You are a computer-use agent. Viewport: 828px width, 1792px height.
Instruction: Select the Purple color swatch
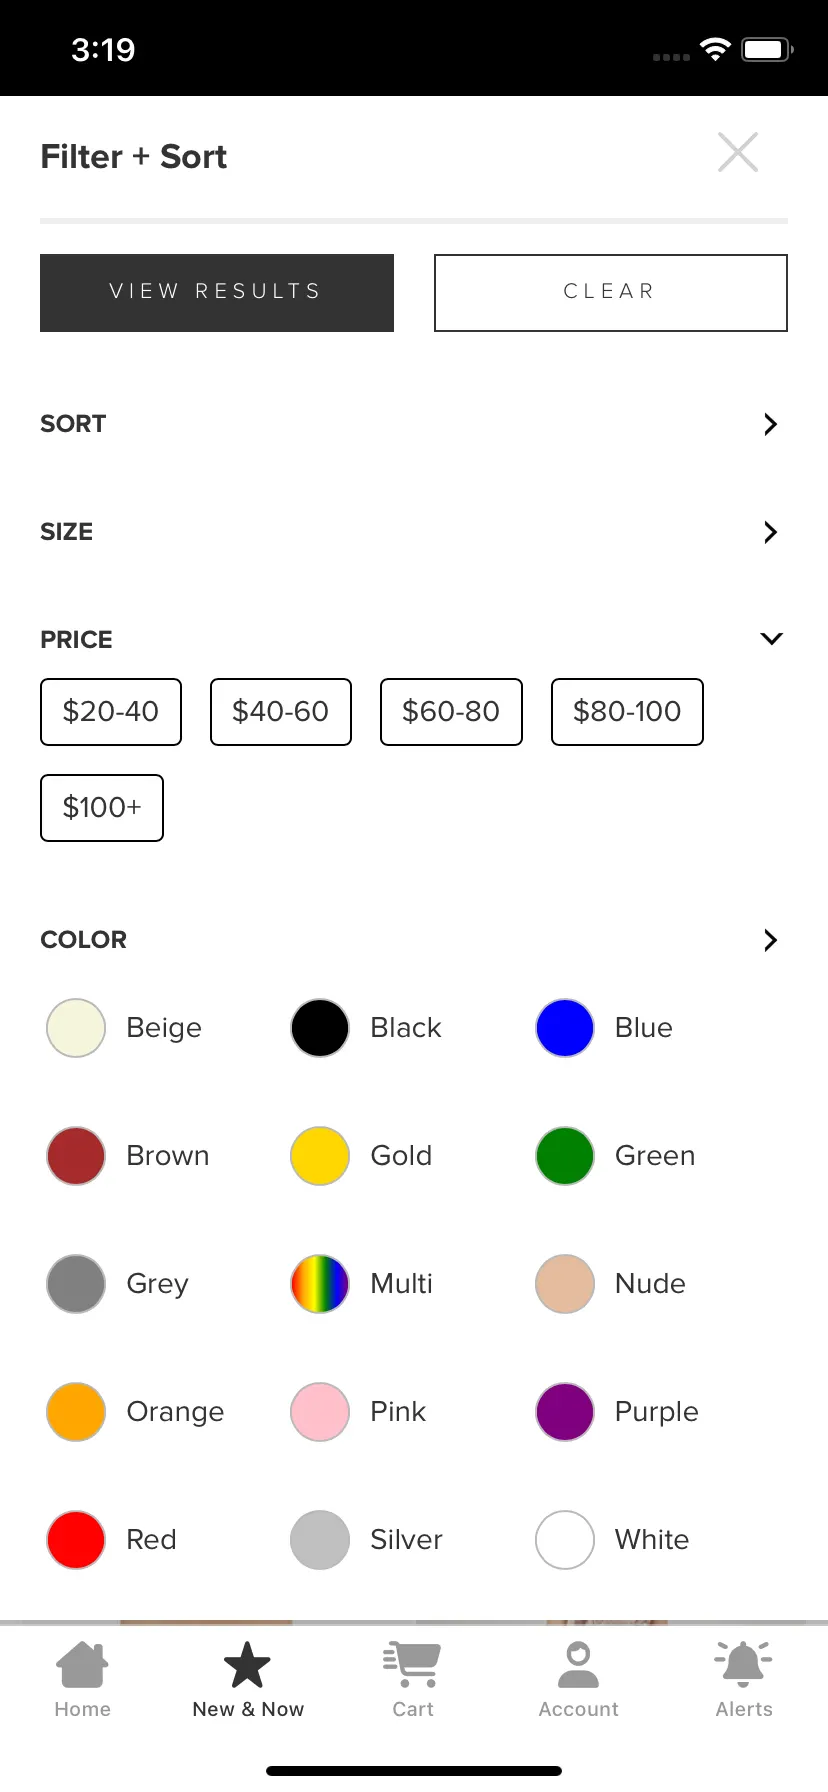point(565,1412)
